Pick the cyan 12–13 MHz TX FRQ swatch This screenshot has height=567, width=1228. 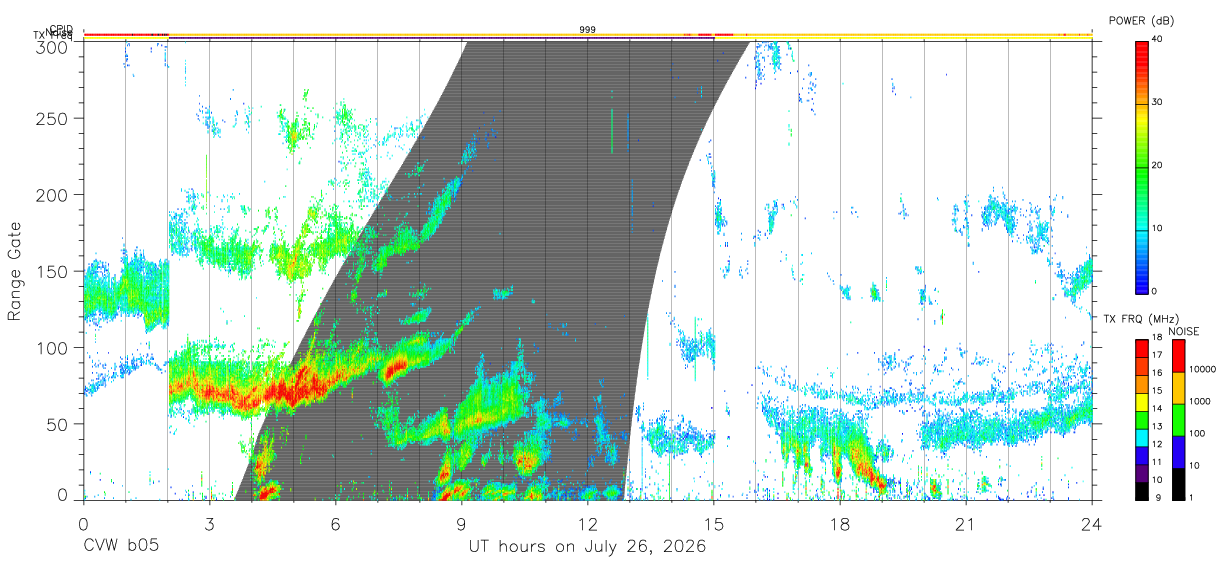point(1141,438)
